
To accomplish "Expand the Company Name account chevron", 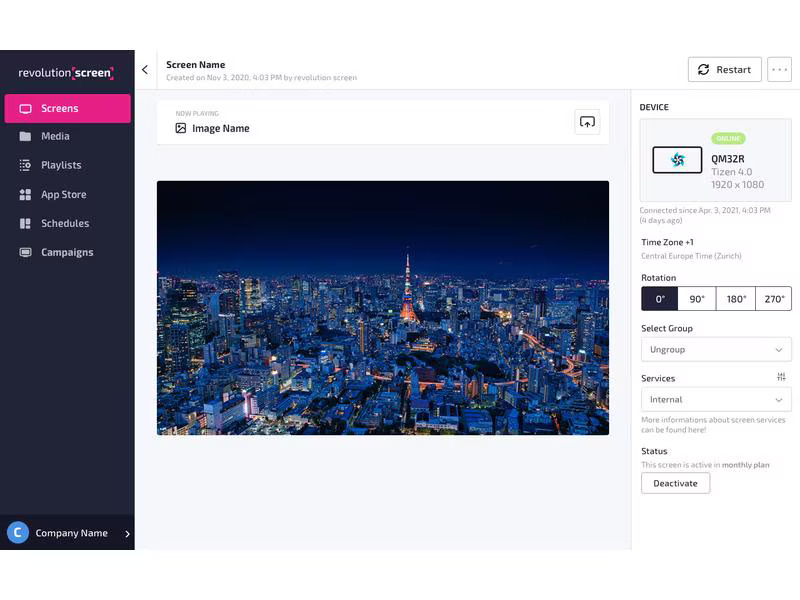I will (x=127, y=534).
